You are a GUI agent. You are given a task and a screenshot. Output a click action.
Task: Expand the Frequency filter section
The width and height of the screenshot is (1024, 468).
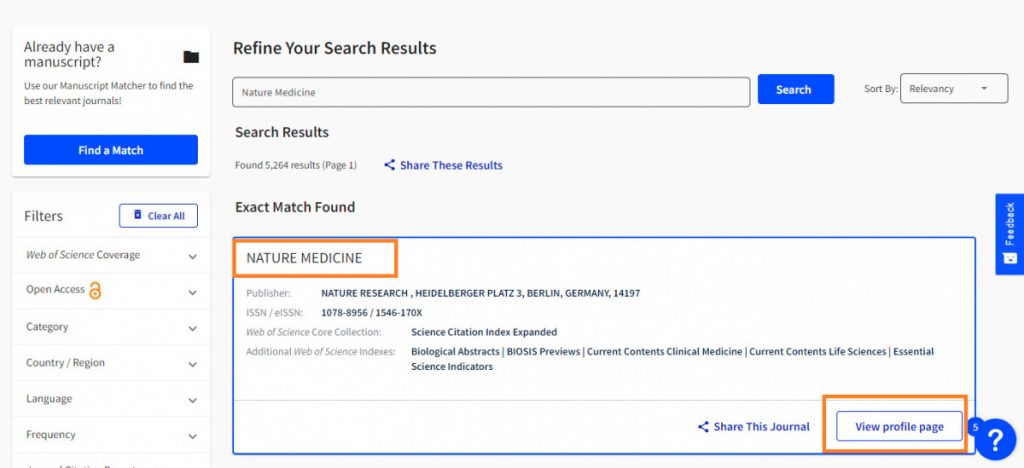192,436
